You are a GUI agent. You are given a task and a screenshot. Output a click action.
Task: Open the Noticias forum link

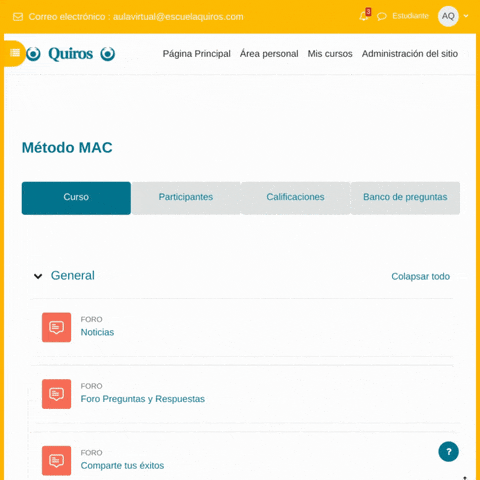(97, 332)
